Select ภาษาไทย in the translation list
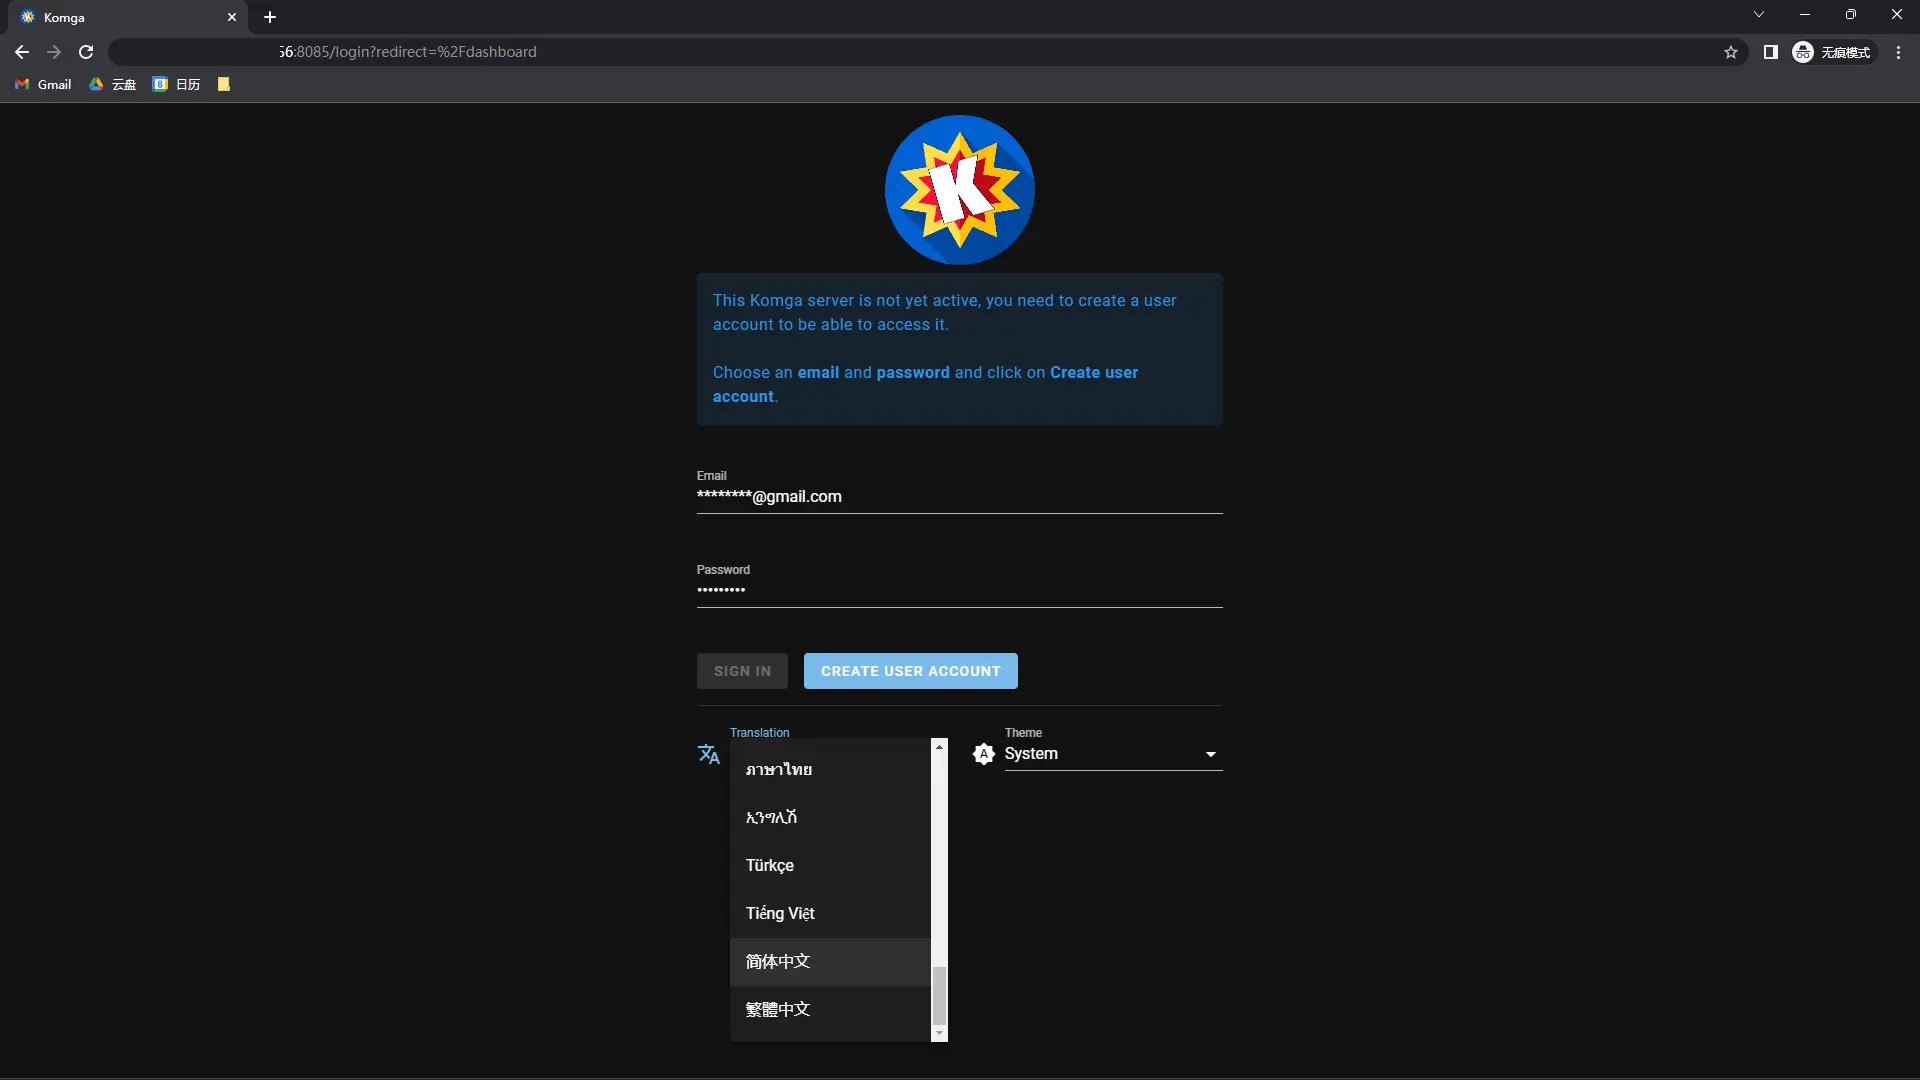1920x1080 pixels. pyautogui.click(x=830, y=769)
